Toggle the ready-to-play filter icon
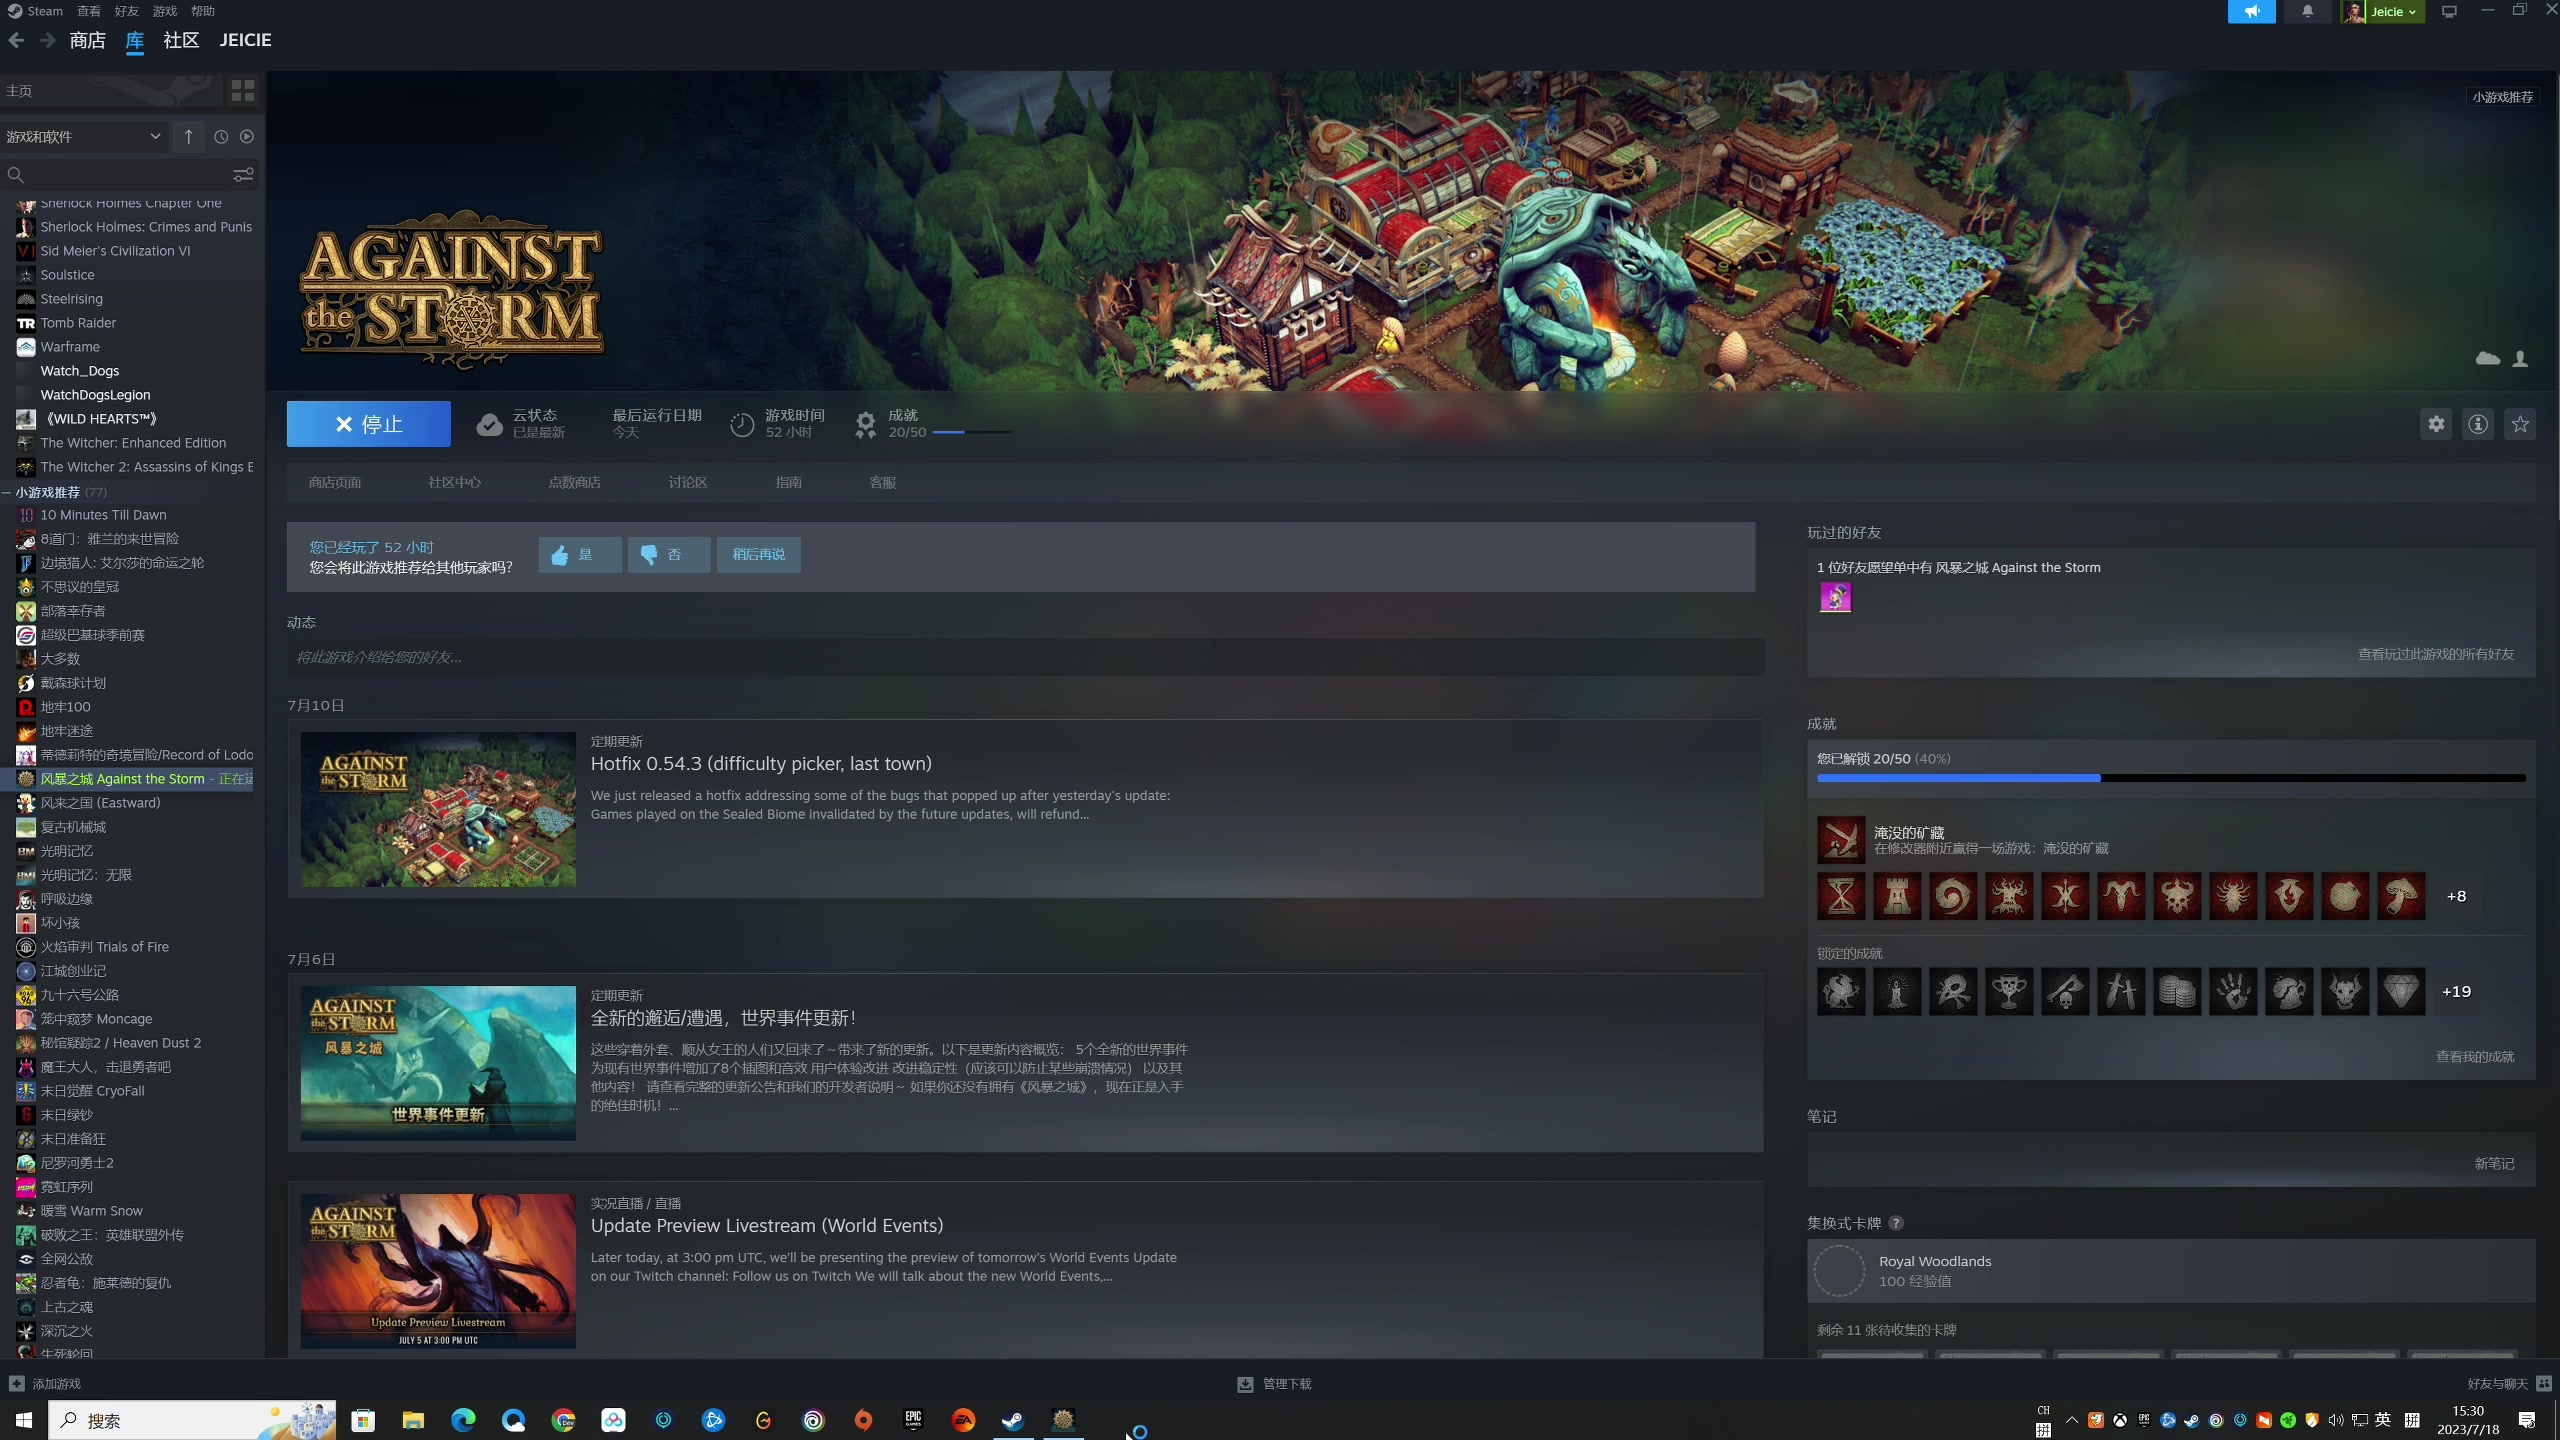This screenshot has width=2560, height=1440. 247,137
